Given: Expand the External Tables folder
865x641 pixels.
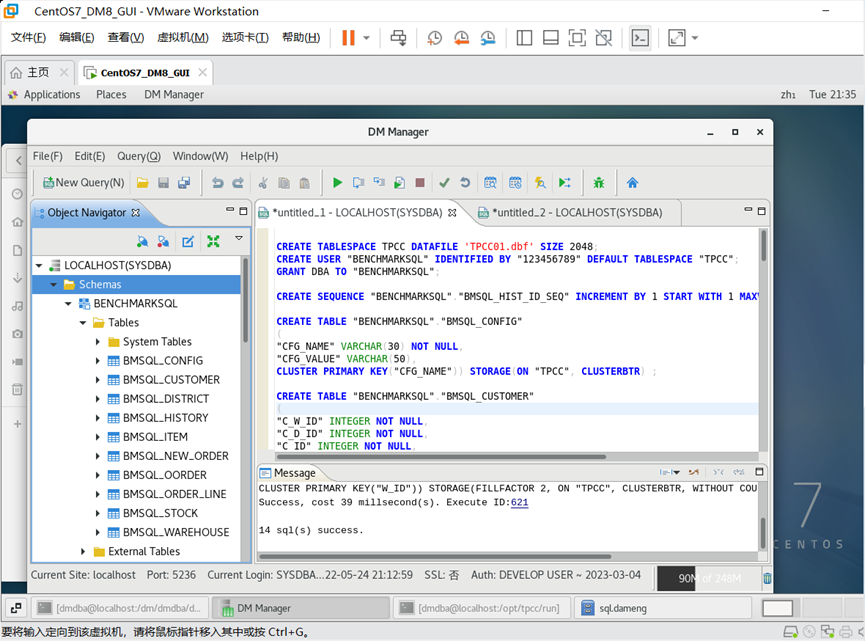Looking at the screenshot, I should (x=84, y=551).
